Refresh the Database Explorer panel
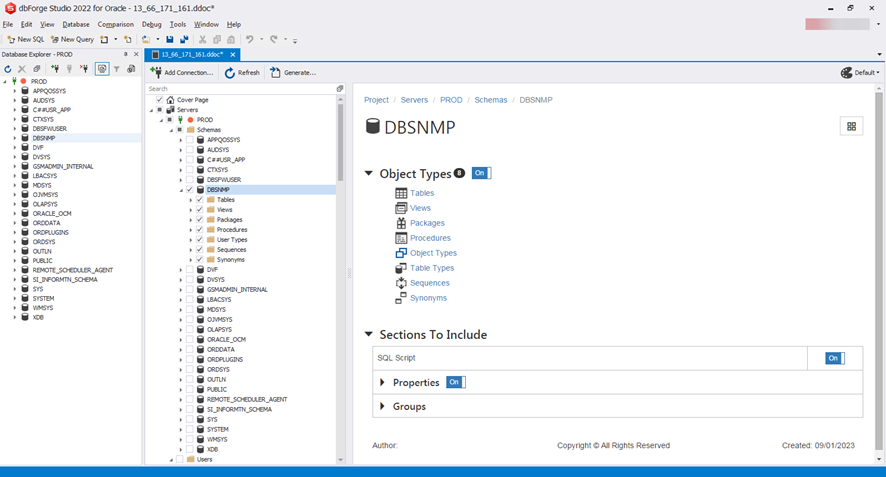 [x=8, y=69]
